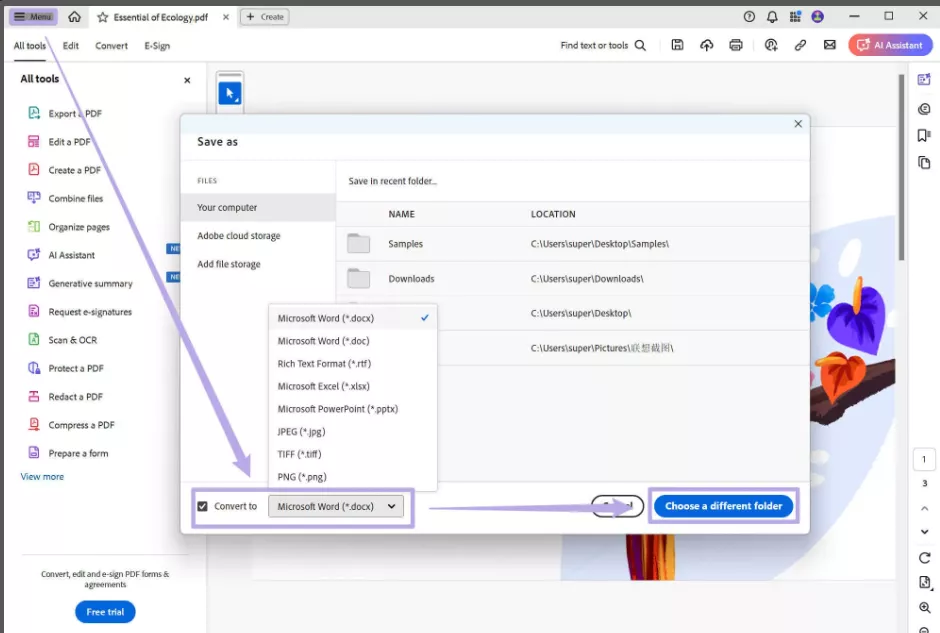Open the Menu button

[33, 16]
